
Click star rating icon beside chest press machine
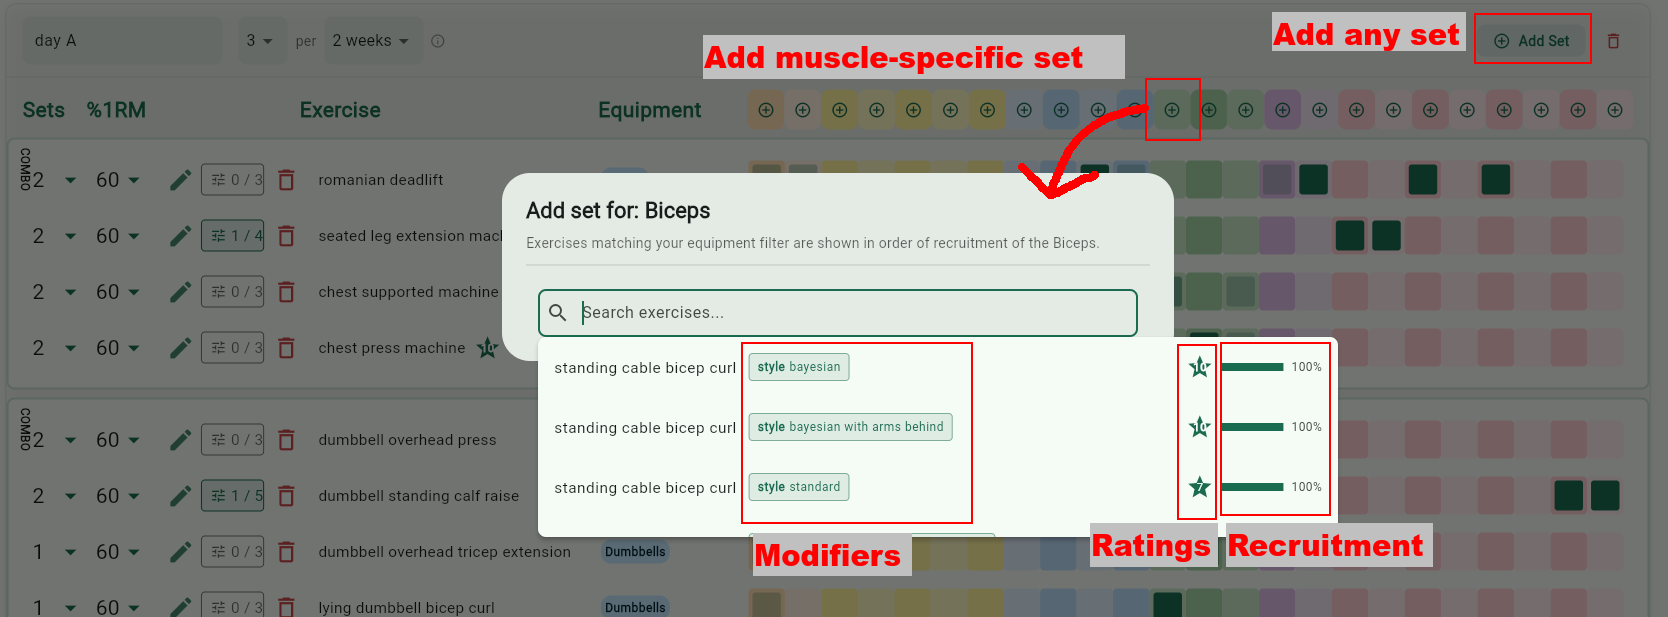coord(487,348)
